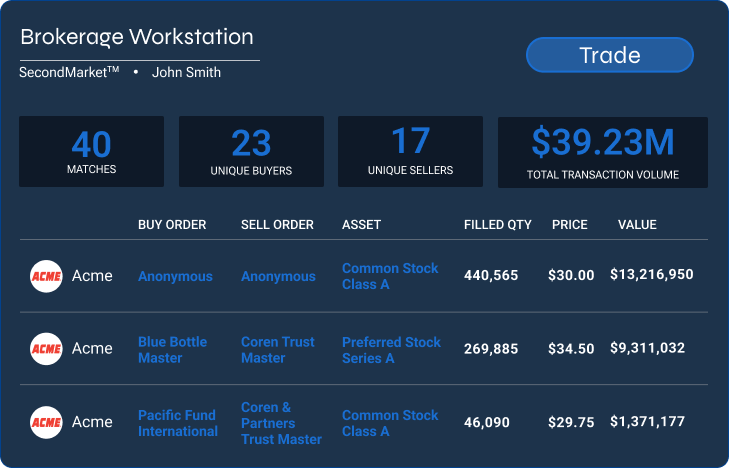
Task: Open the Preferred Stock Series A asset
Action: [x=391, y=349]
